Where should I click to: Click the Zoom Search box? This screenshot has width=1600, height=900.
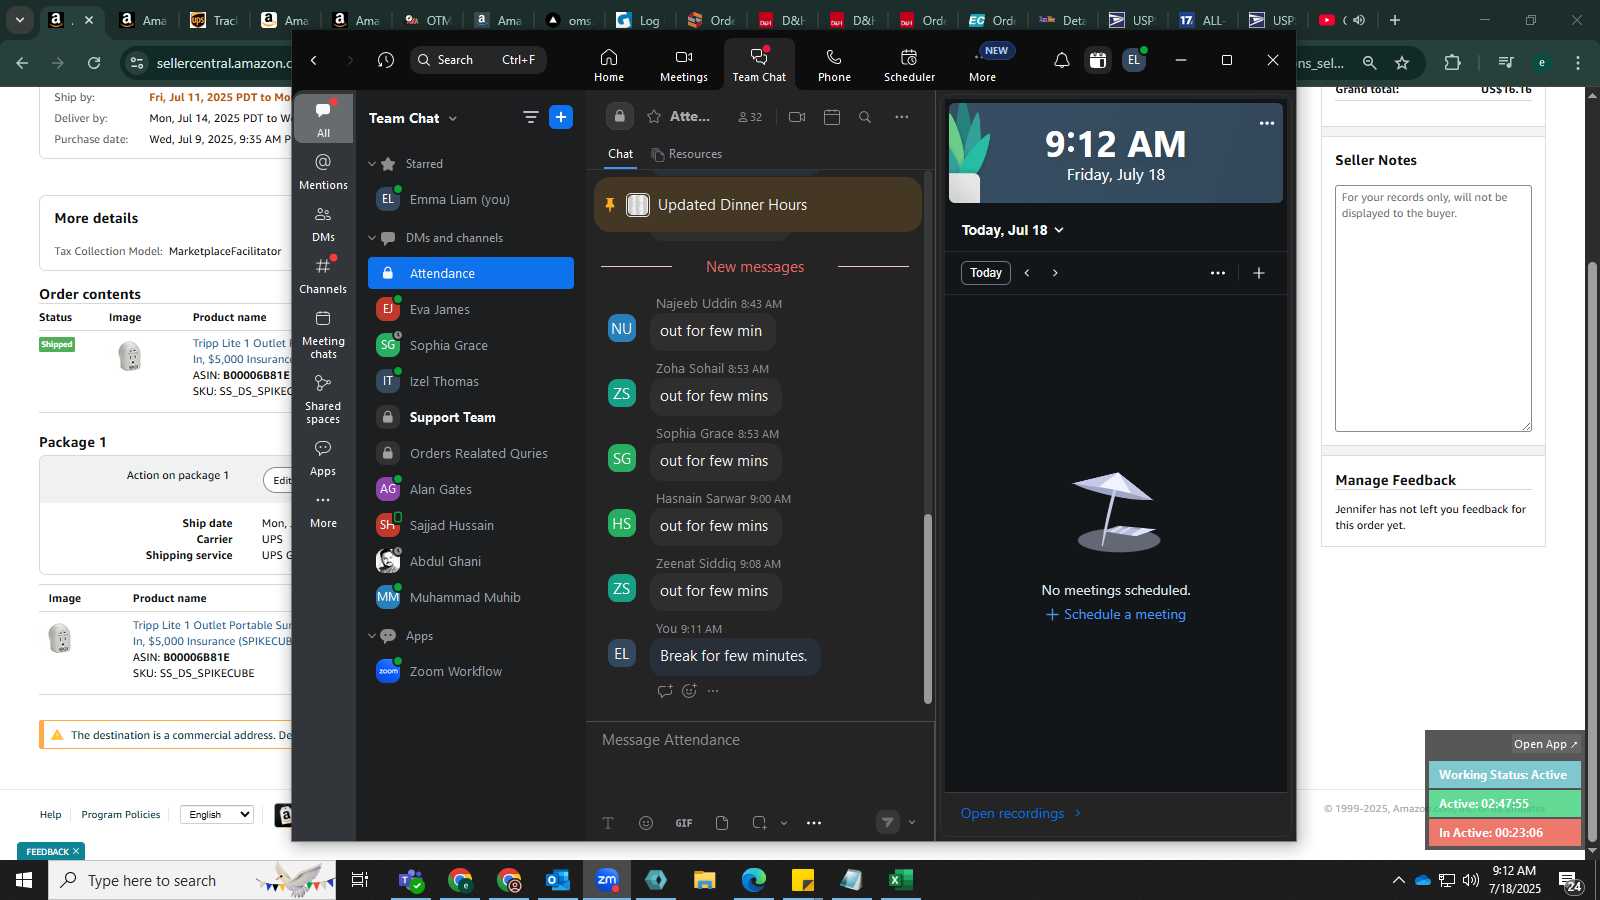(478, 60)
